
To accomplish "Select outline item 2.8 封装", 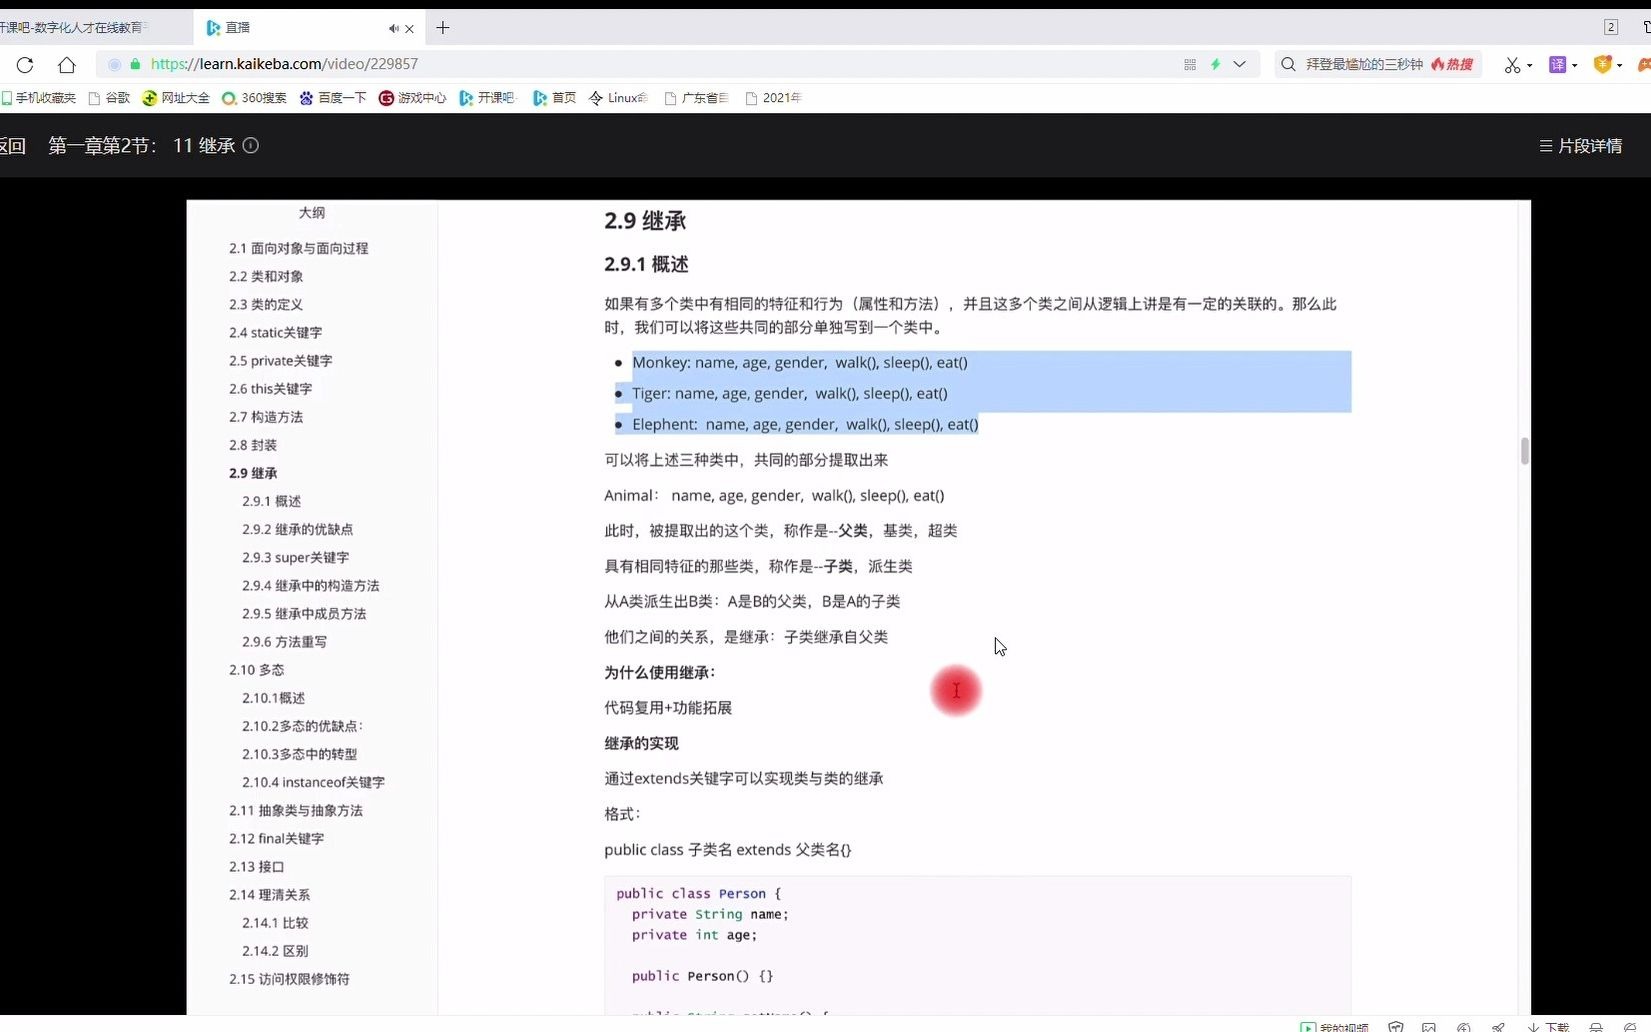I will click(252, 445).
